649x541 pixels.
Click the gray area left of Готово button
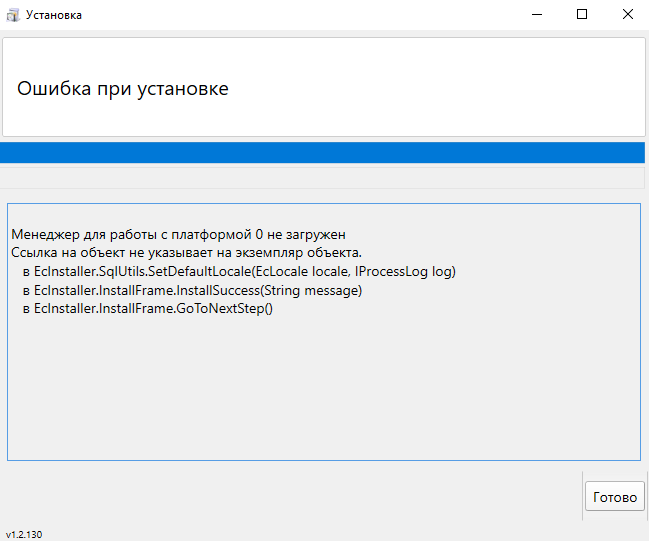point(290,495)
